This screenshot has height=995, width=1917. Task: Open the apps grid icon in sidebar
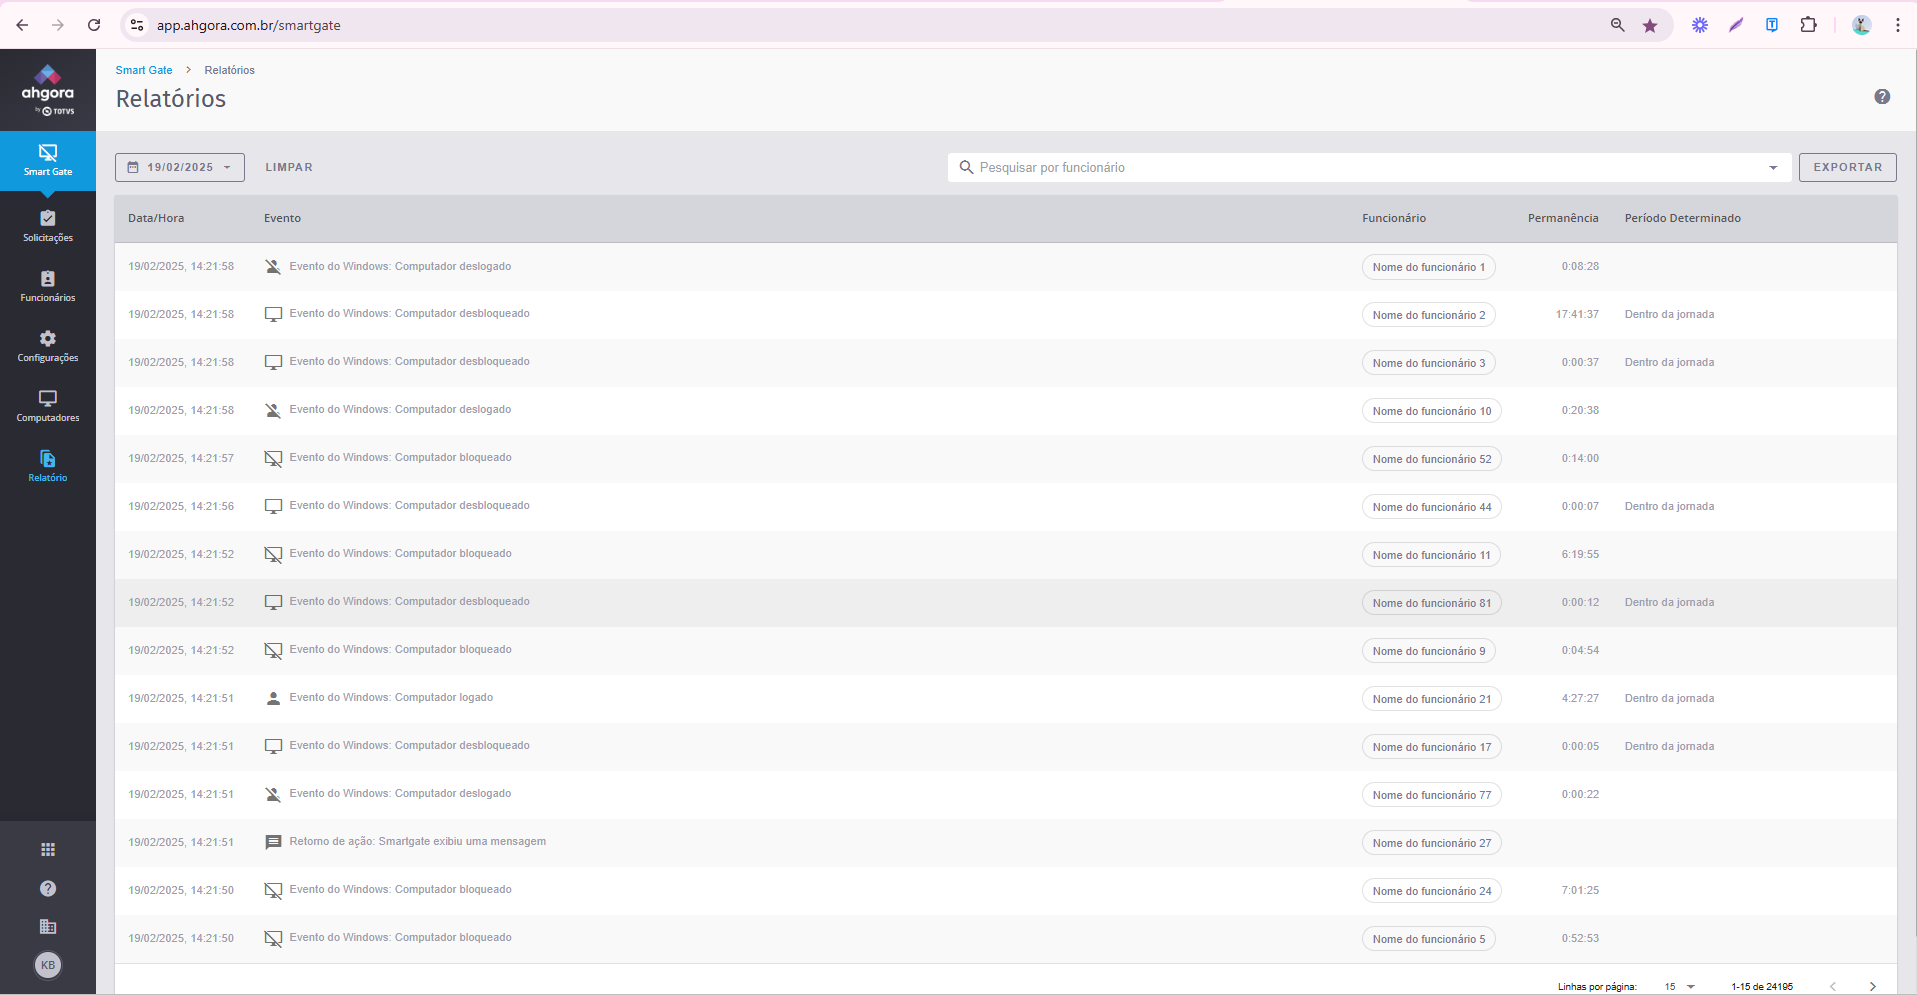[x=48, y=850]
